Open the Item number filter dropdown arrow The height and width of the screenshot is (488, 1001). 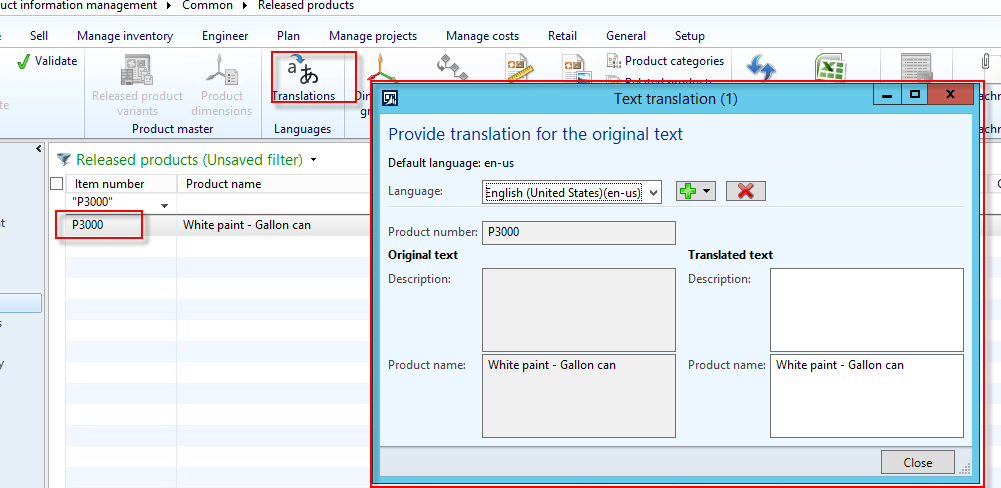coord(164,205)
